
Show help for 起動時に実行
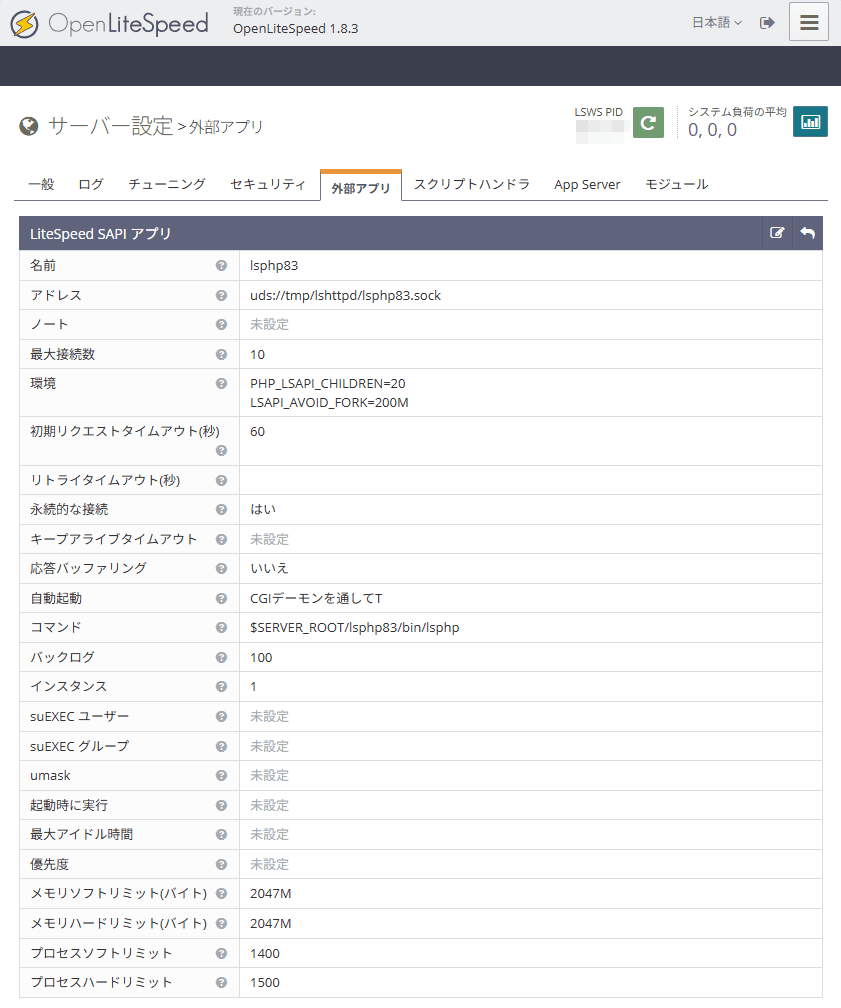[x=221, y=806]
